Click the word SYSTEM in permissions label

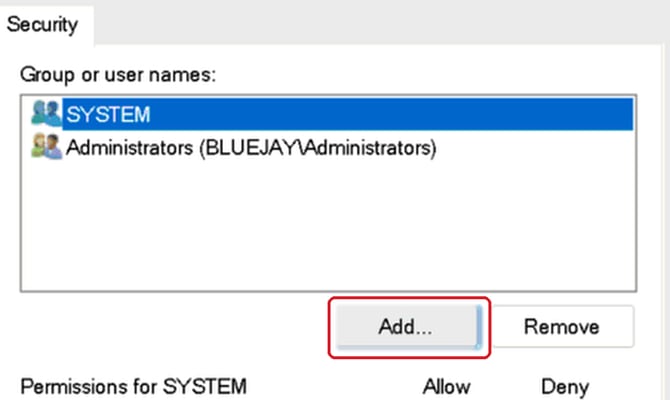[205, 386]
